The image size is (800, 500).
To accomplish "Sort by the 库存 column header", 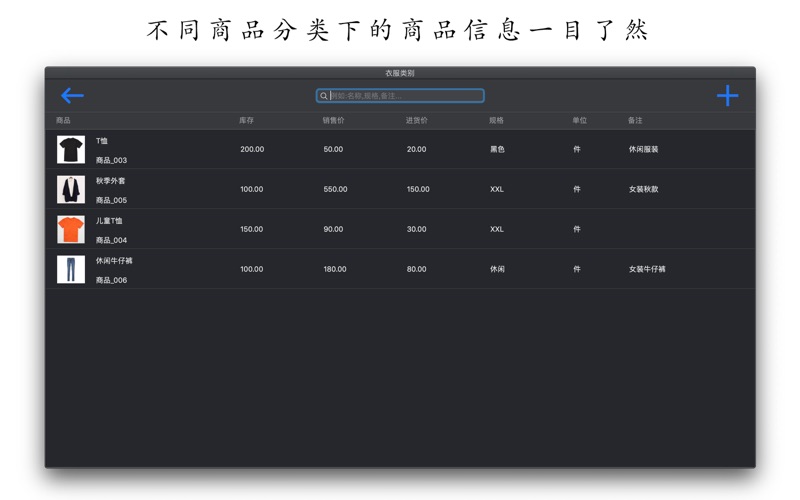I will 246,121.
